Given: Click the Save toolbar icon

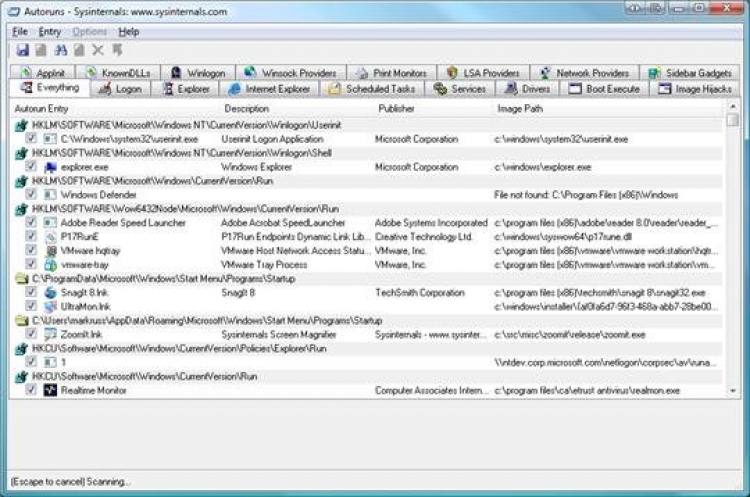Looking at the screenshot, I should (22, 50).
